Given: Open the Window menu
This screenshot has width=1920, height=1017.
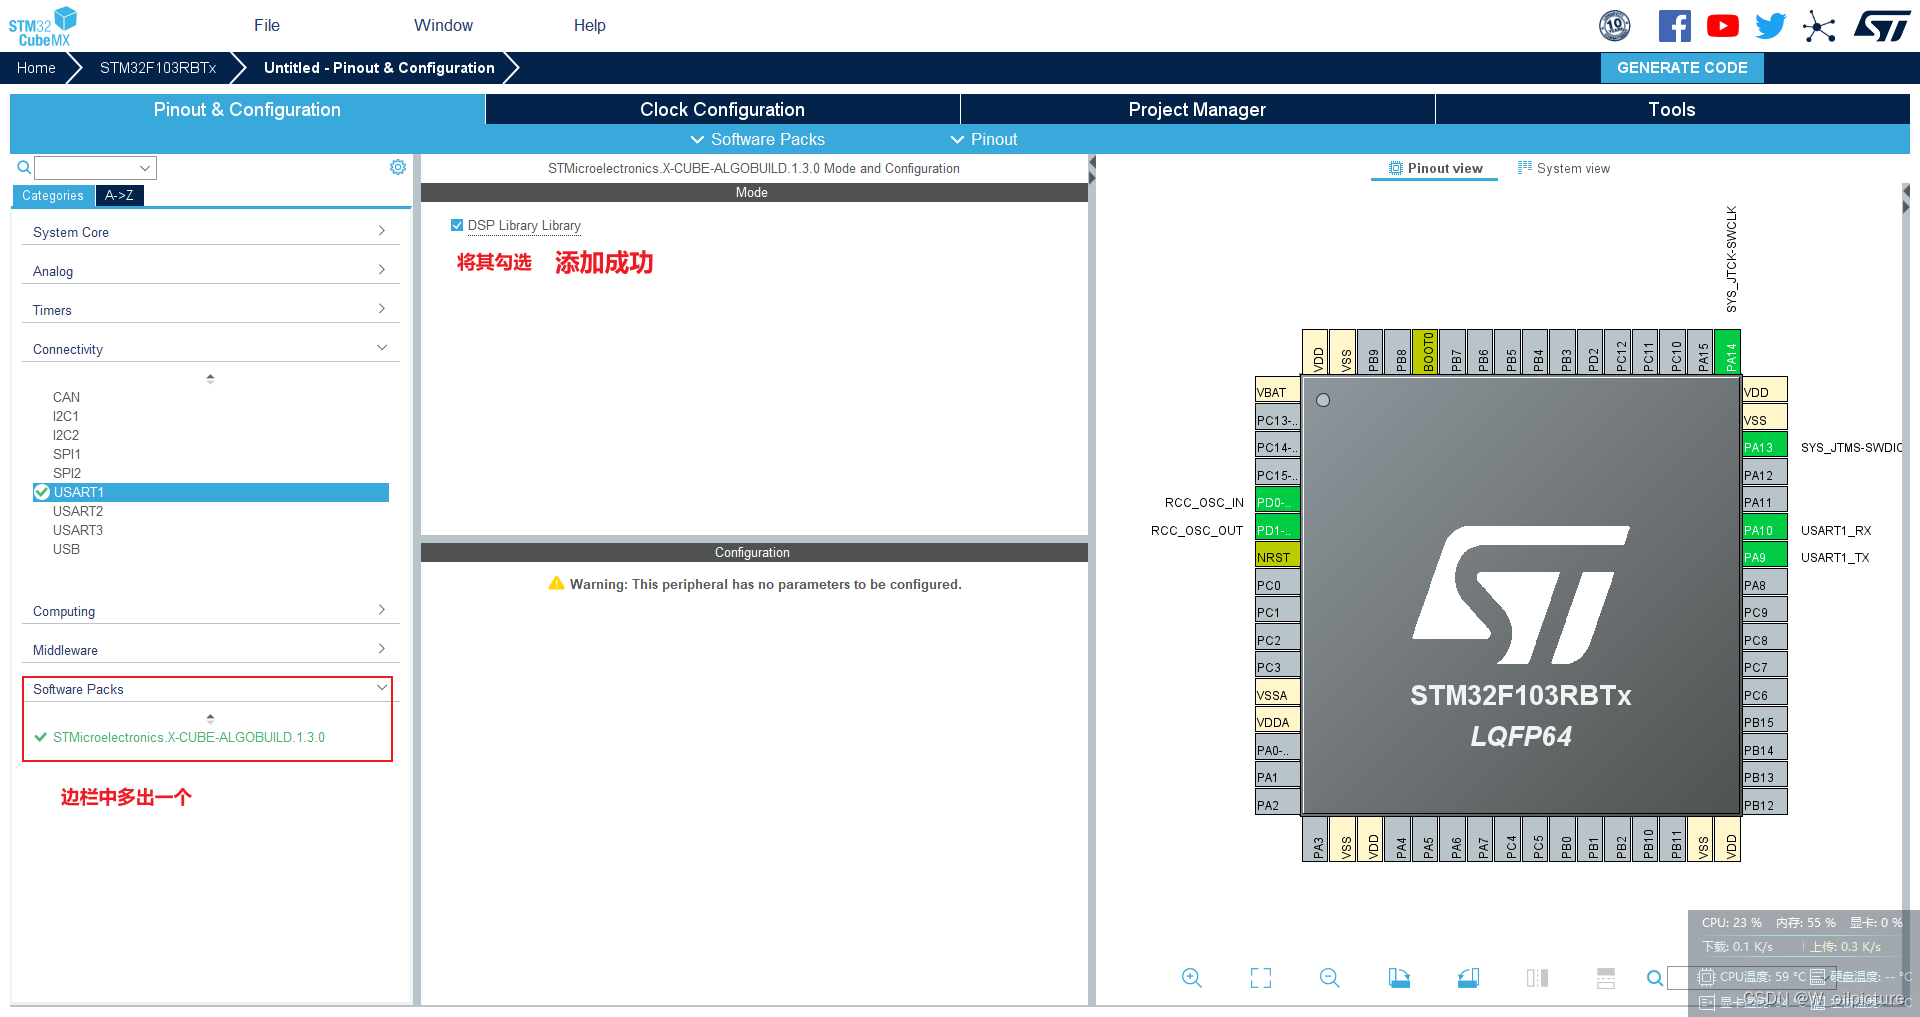Looking at the screenshot, I should [443, 25].
